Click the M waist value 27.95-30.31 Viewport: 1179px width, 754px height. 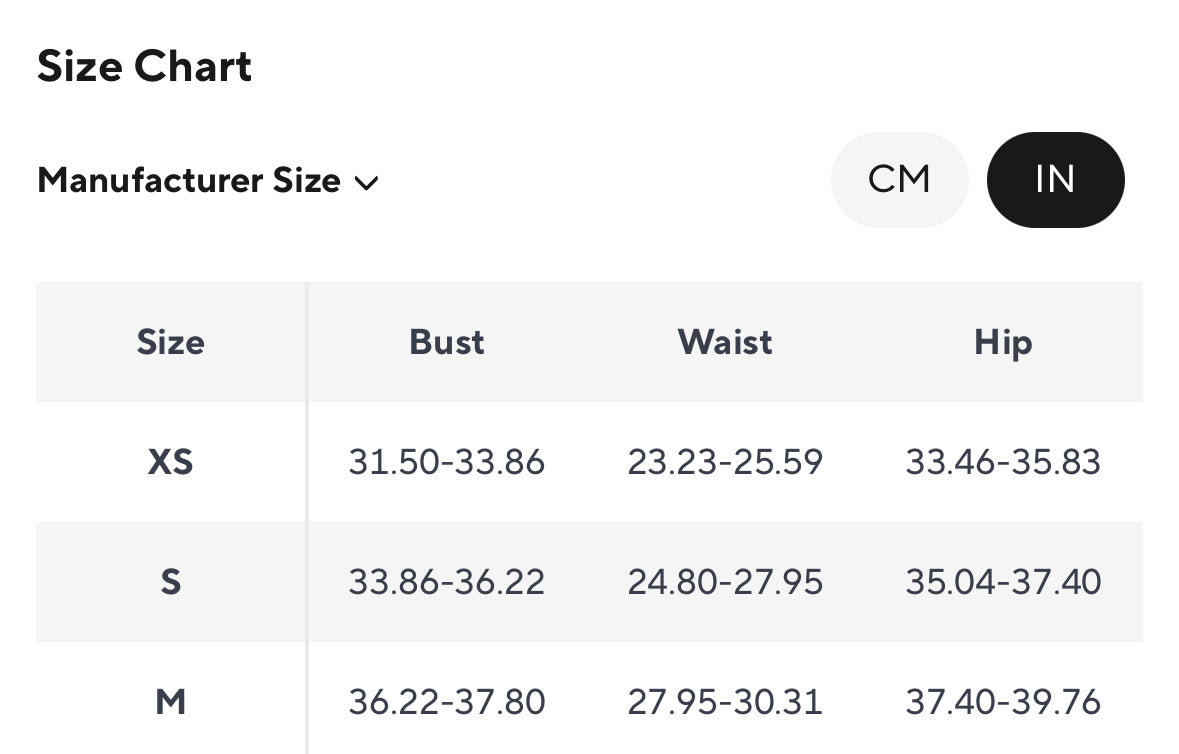tap(725, 702)
